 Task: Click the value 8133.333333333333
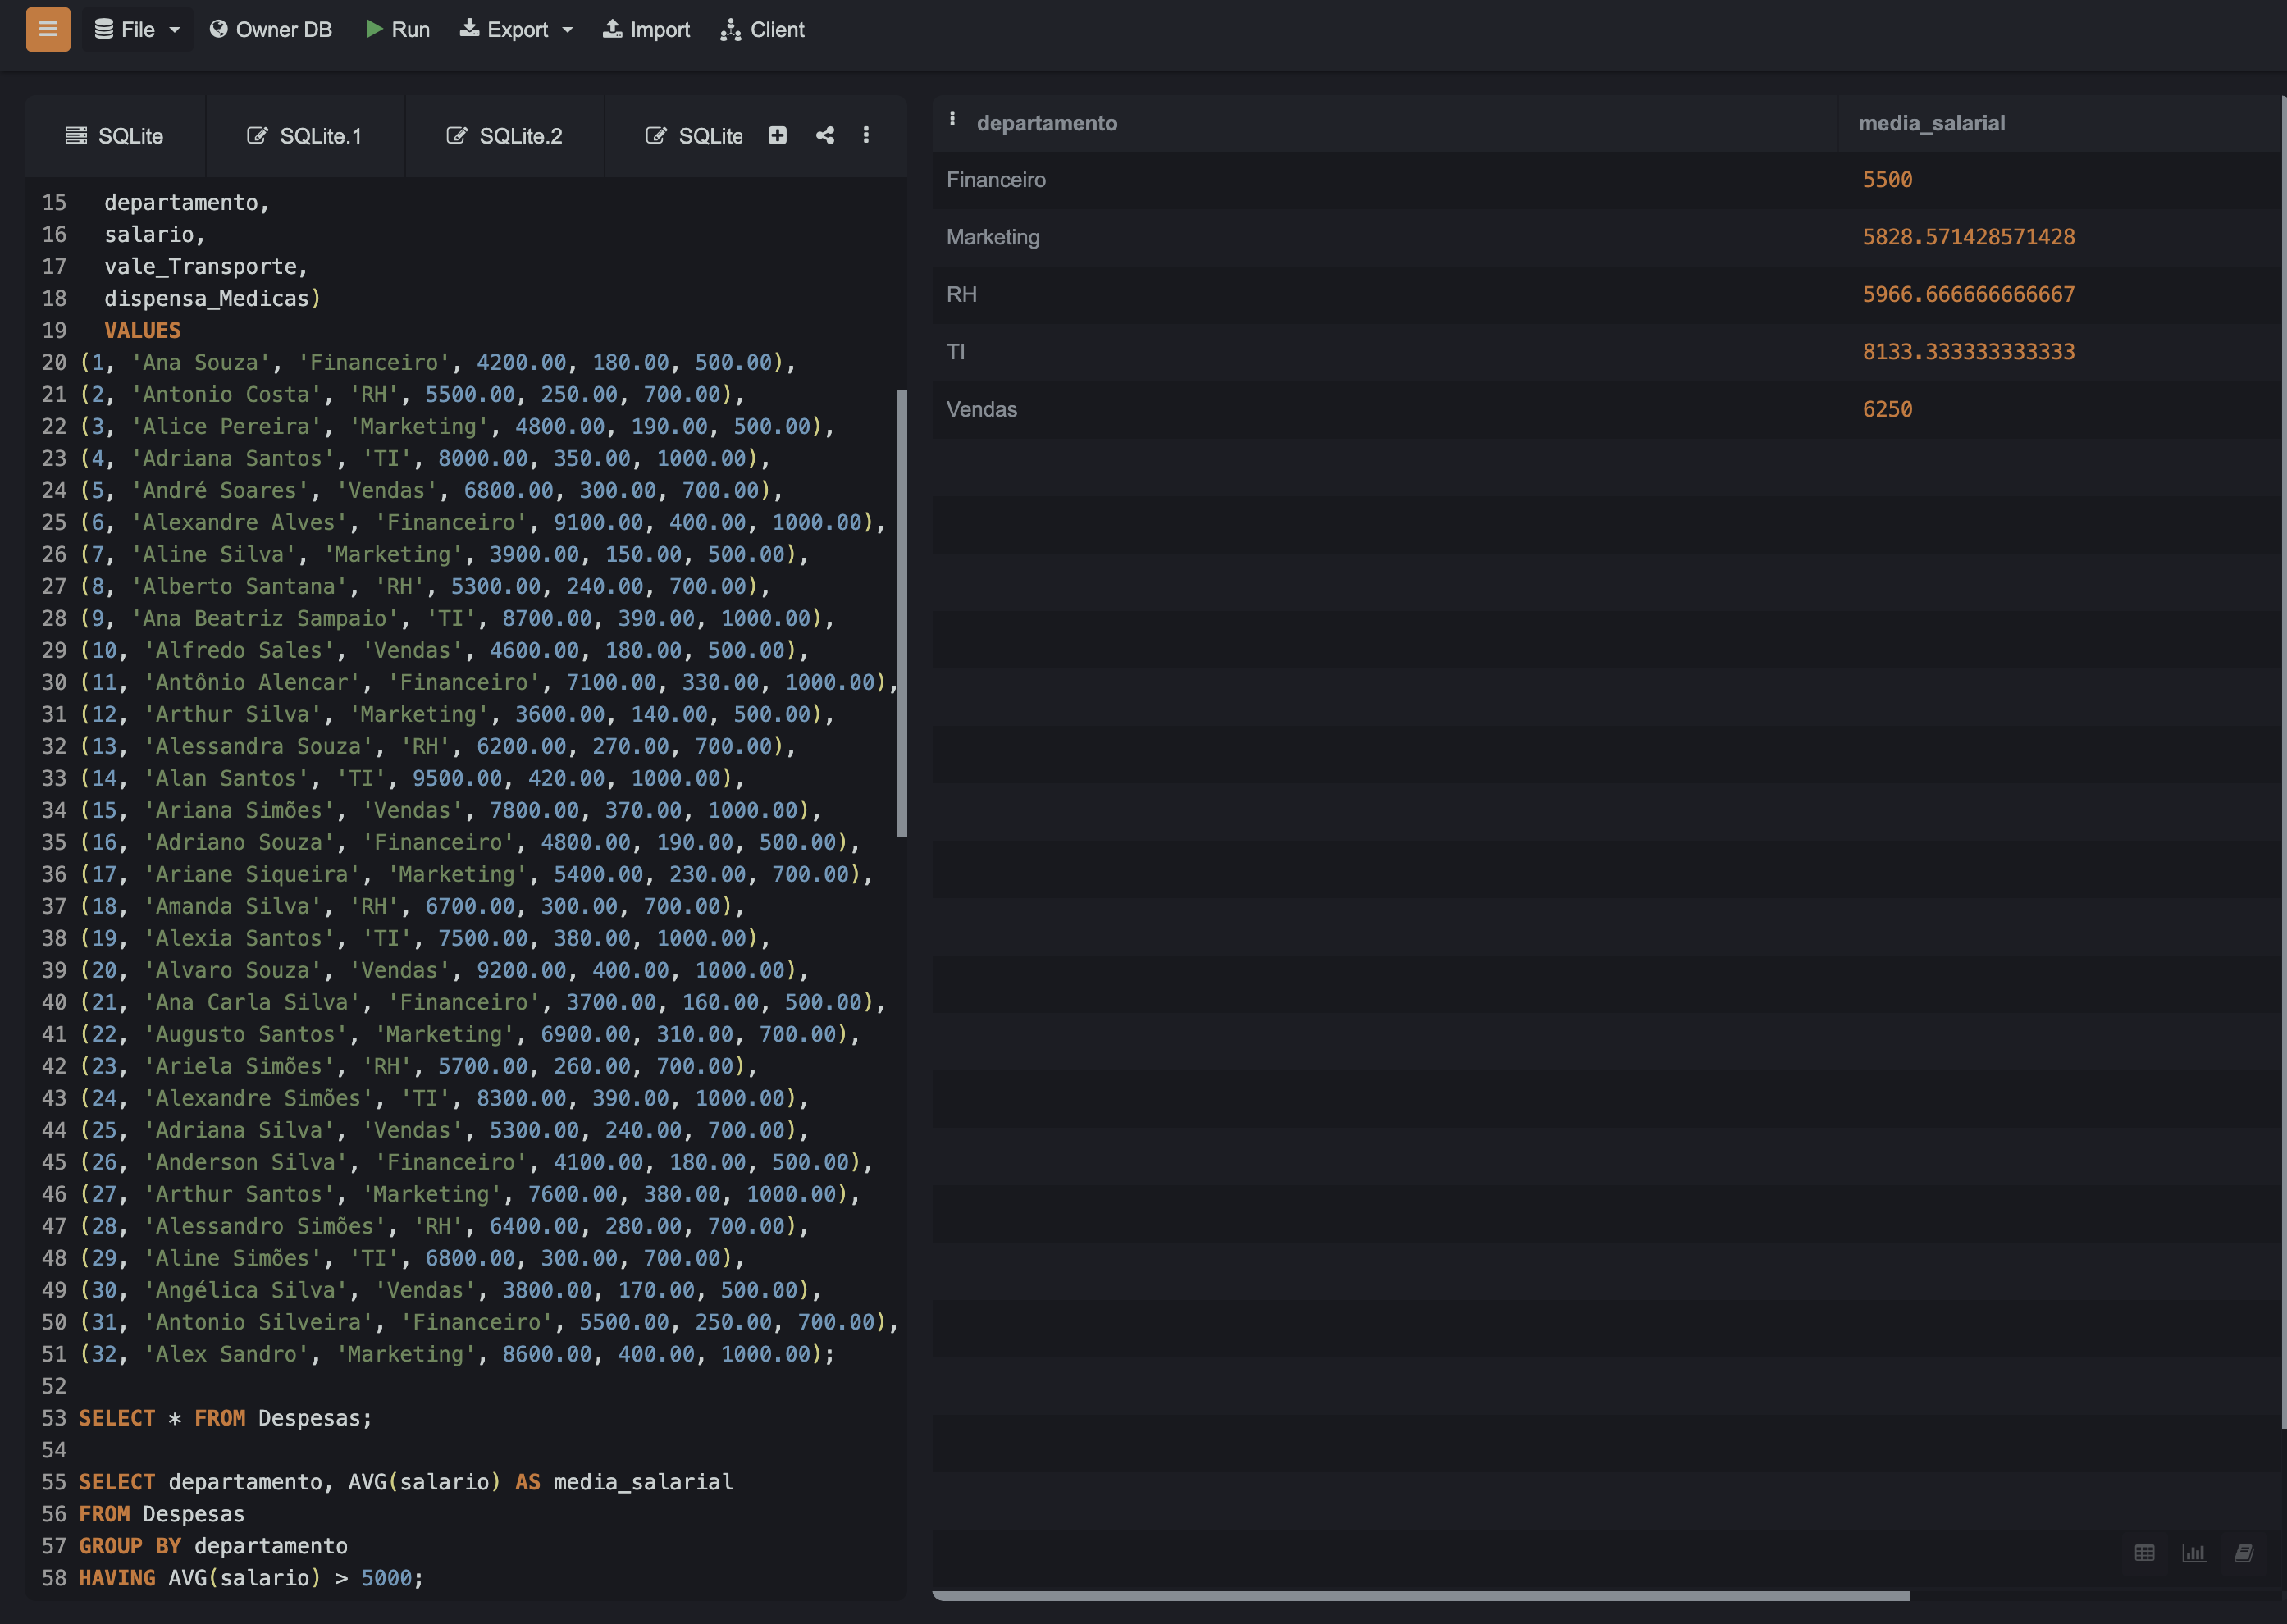tap(1968, 352)
